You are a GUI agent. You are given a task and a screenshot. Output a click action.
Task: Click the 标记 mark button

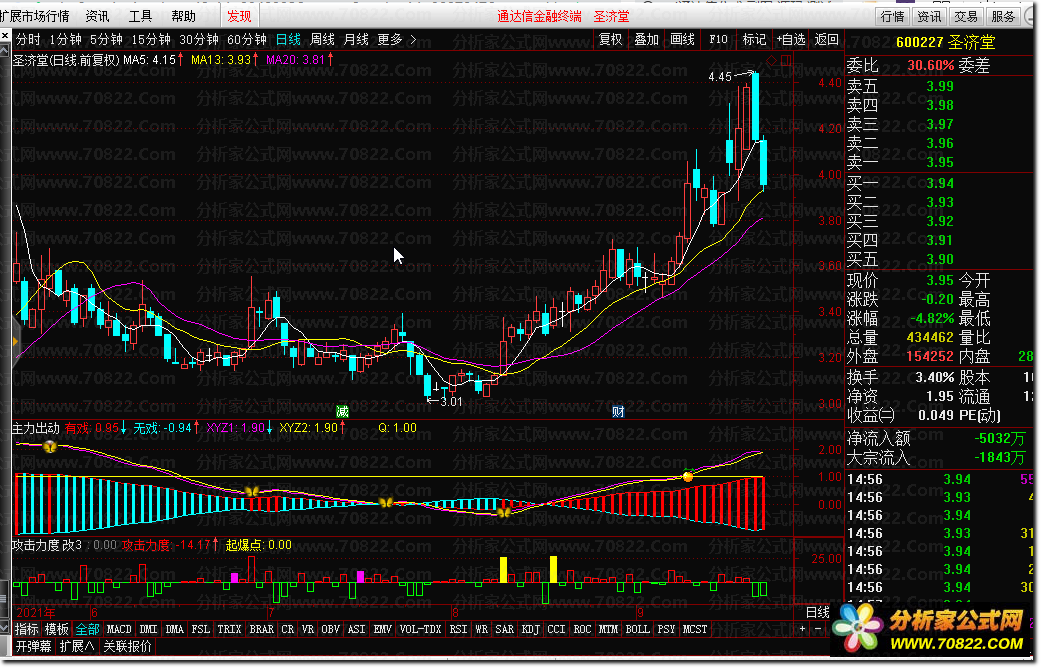point(754,39)
